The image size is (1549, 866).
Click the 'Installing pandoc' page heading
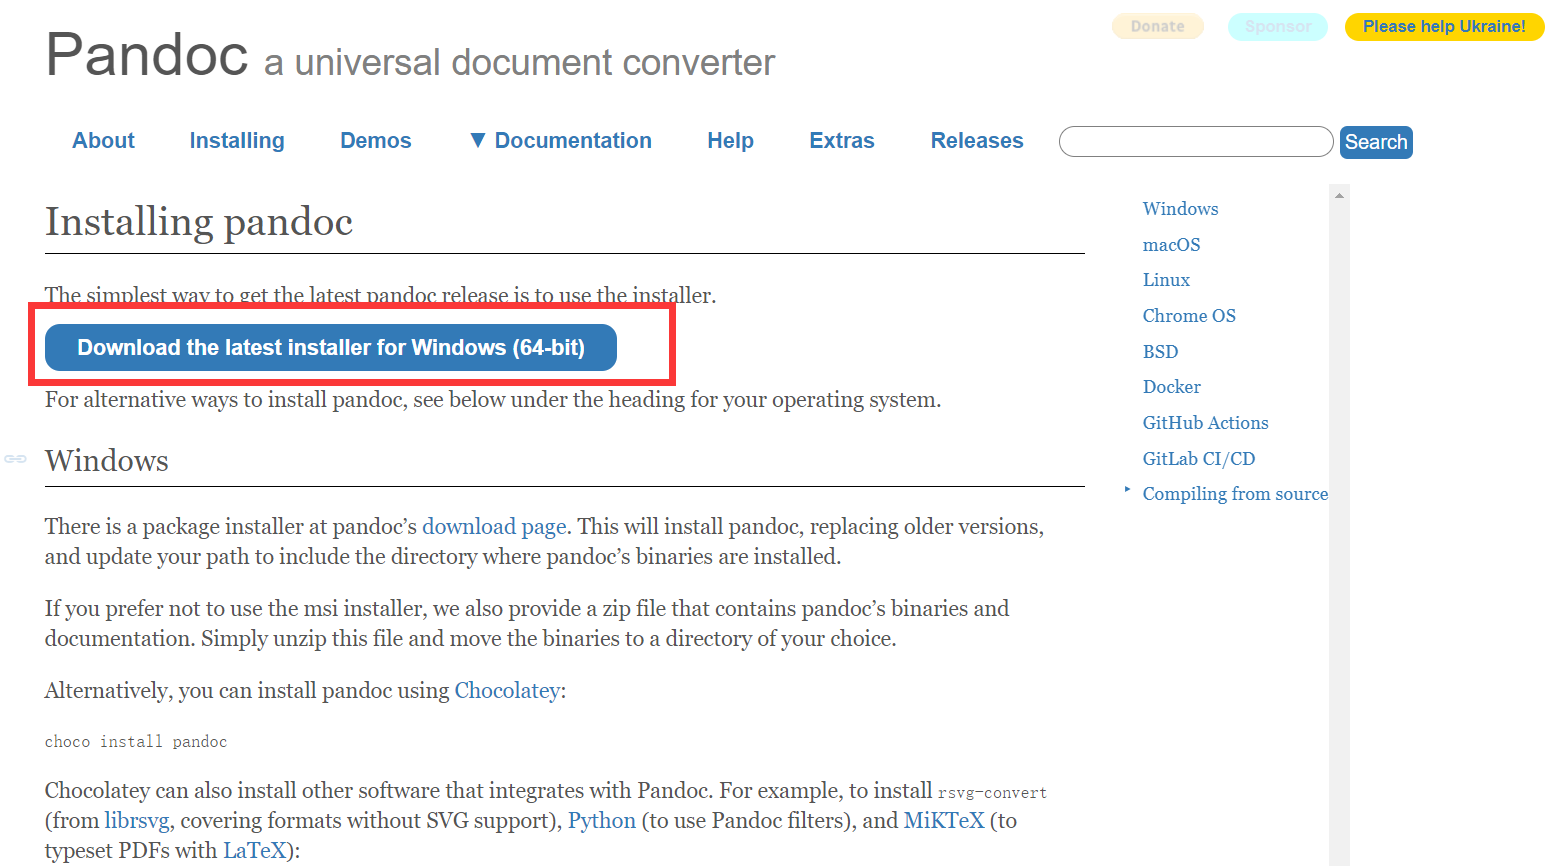[199, 222]
